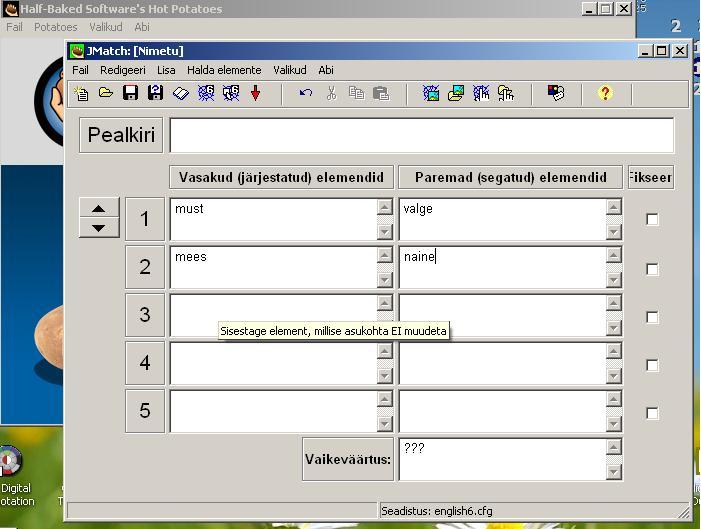Click the red downward arrow icon
Viewport: 701px width, 529px height.
255,93
